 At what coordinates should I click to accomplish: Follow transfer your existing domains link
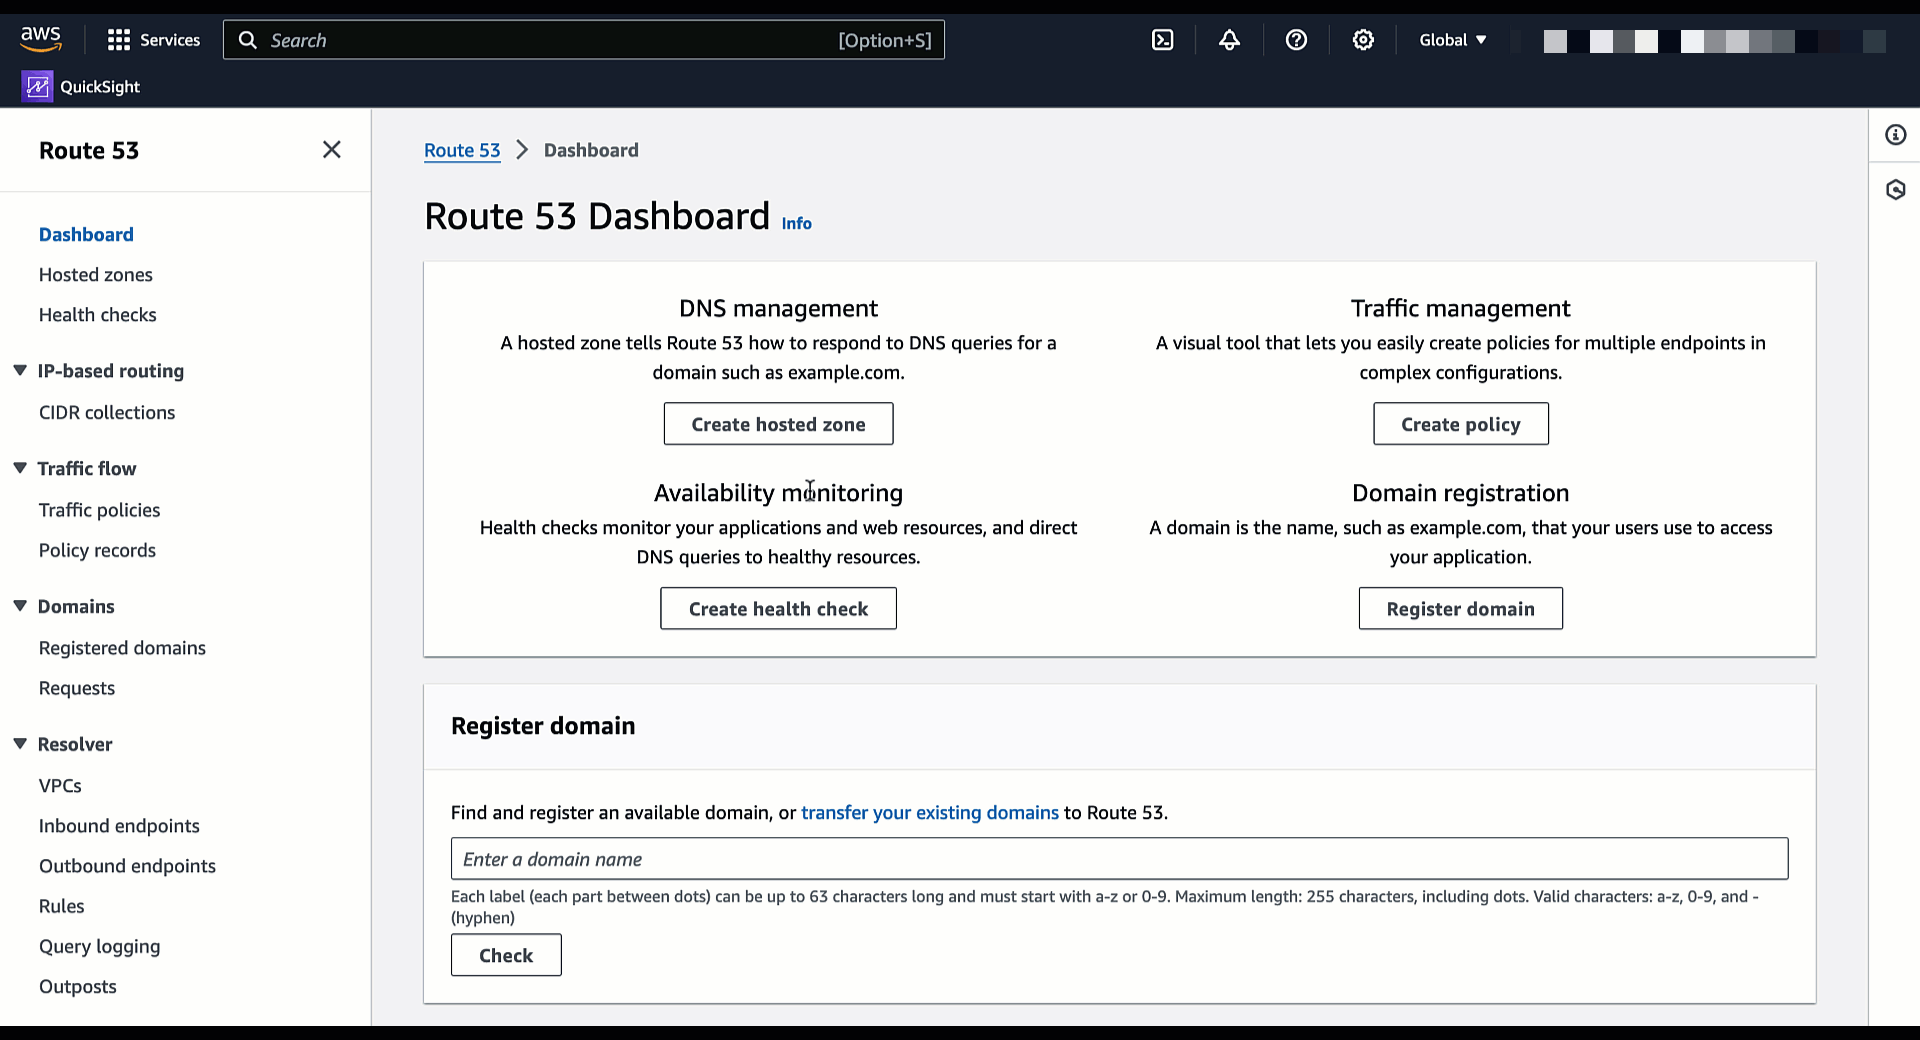[x=930, y=813]
